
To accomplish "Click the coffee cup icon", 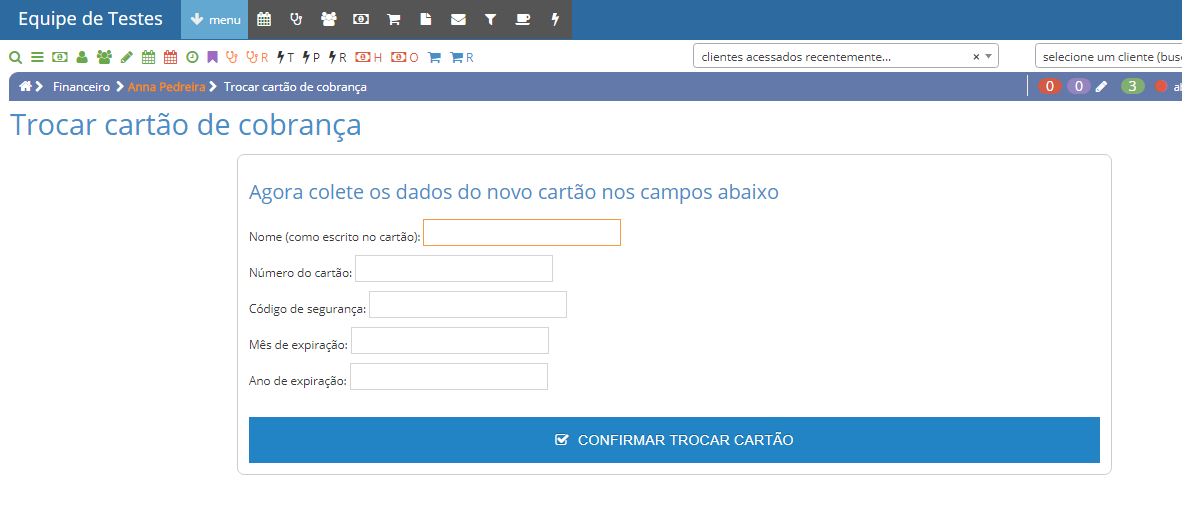I will click(522, 19).
